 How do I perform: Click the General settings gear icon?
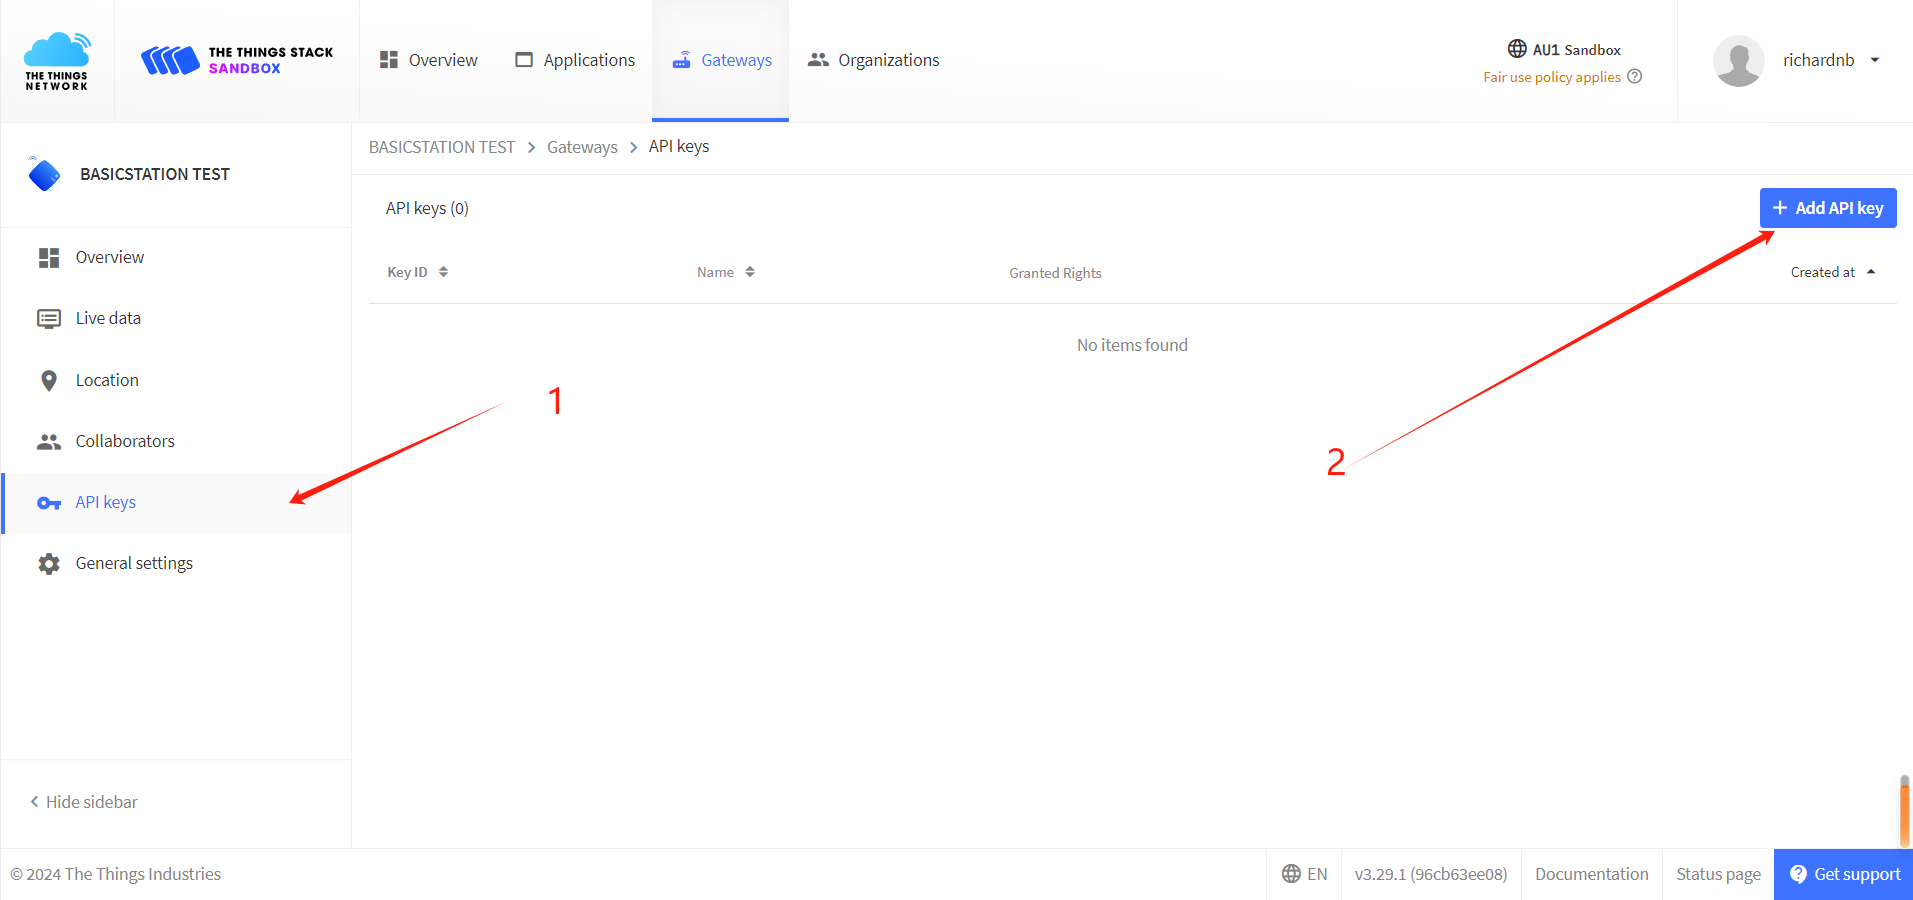[x=48, y=564]
